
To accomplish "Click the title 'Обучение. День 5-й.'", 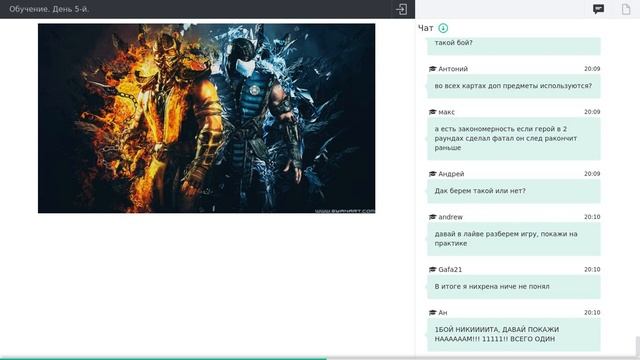I will 49,9.
